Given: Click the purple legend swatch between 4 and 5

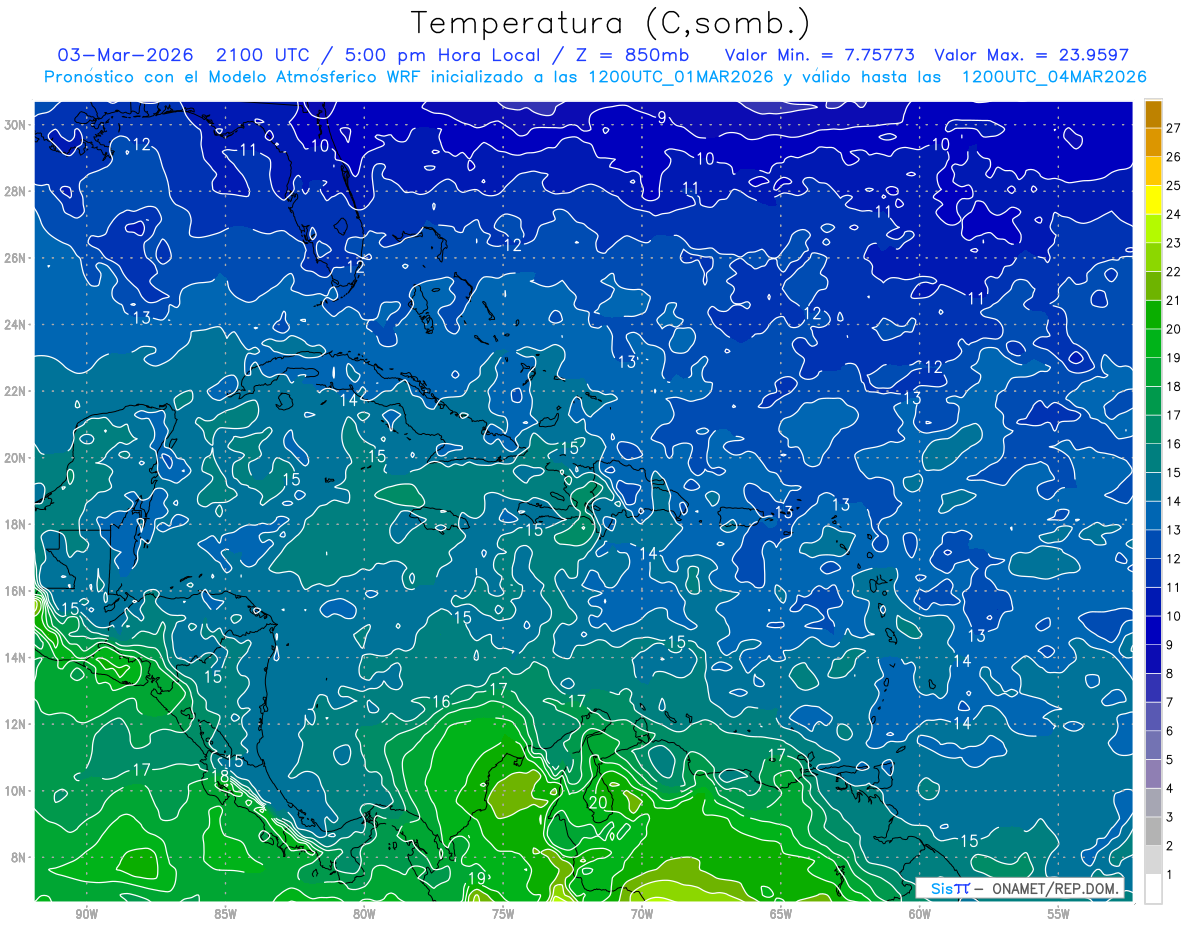Looking at the screenshot, I should 1153,774.
